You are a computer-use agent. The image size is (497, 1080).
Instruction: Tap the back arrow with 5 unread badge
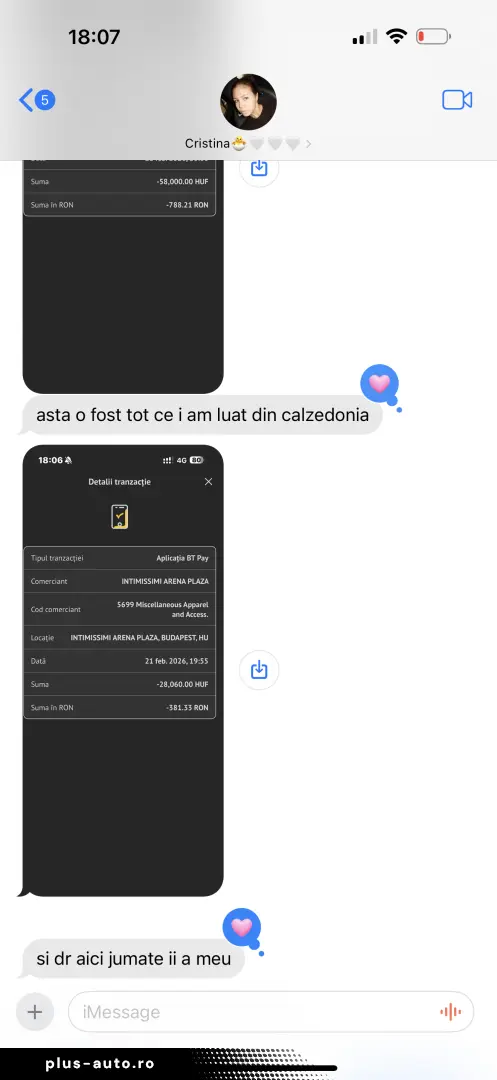click(x=36, y=101)
